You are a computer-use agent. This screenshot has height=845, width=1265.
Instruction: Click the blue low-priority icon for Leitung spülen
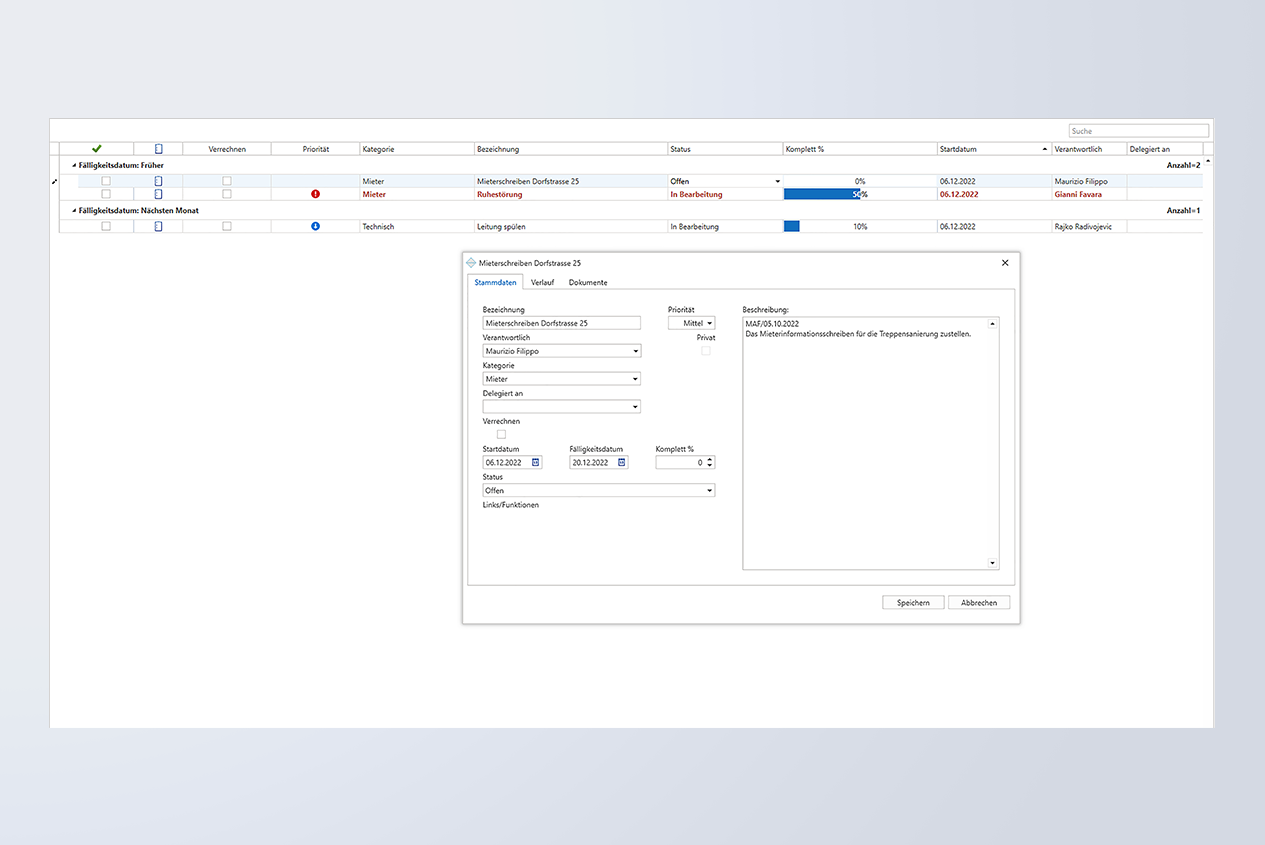point(315,227)
